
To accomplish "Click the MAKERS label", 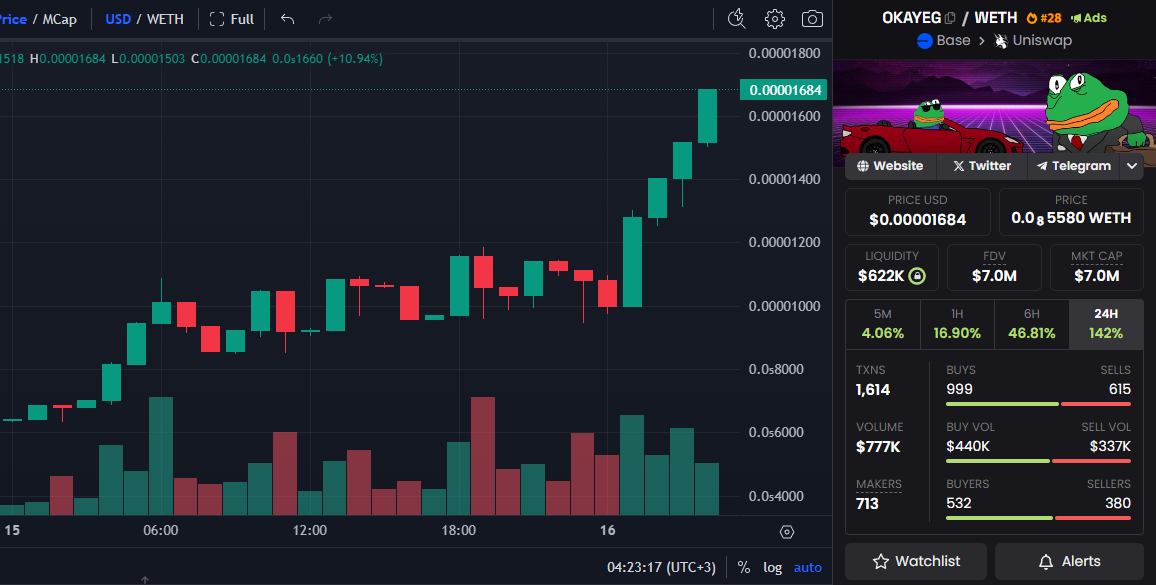I will tap(878, 485).
